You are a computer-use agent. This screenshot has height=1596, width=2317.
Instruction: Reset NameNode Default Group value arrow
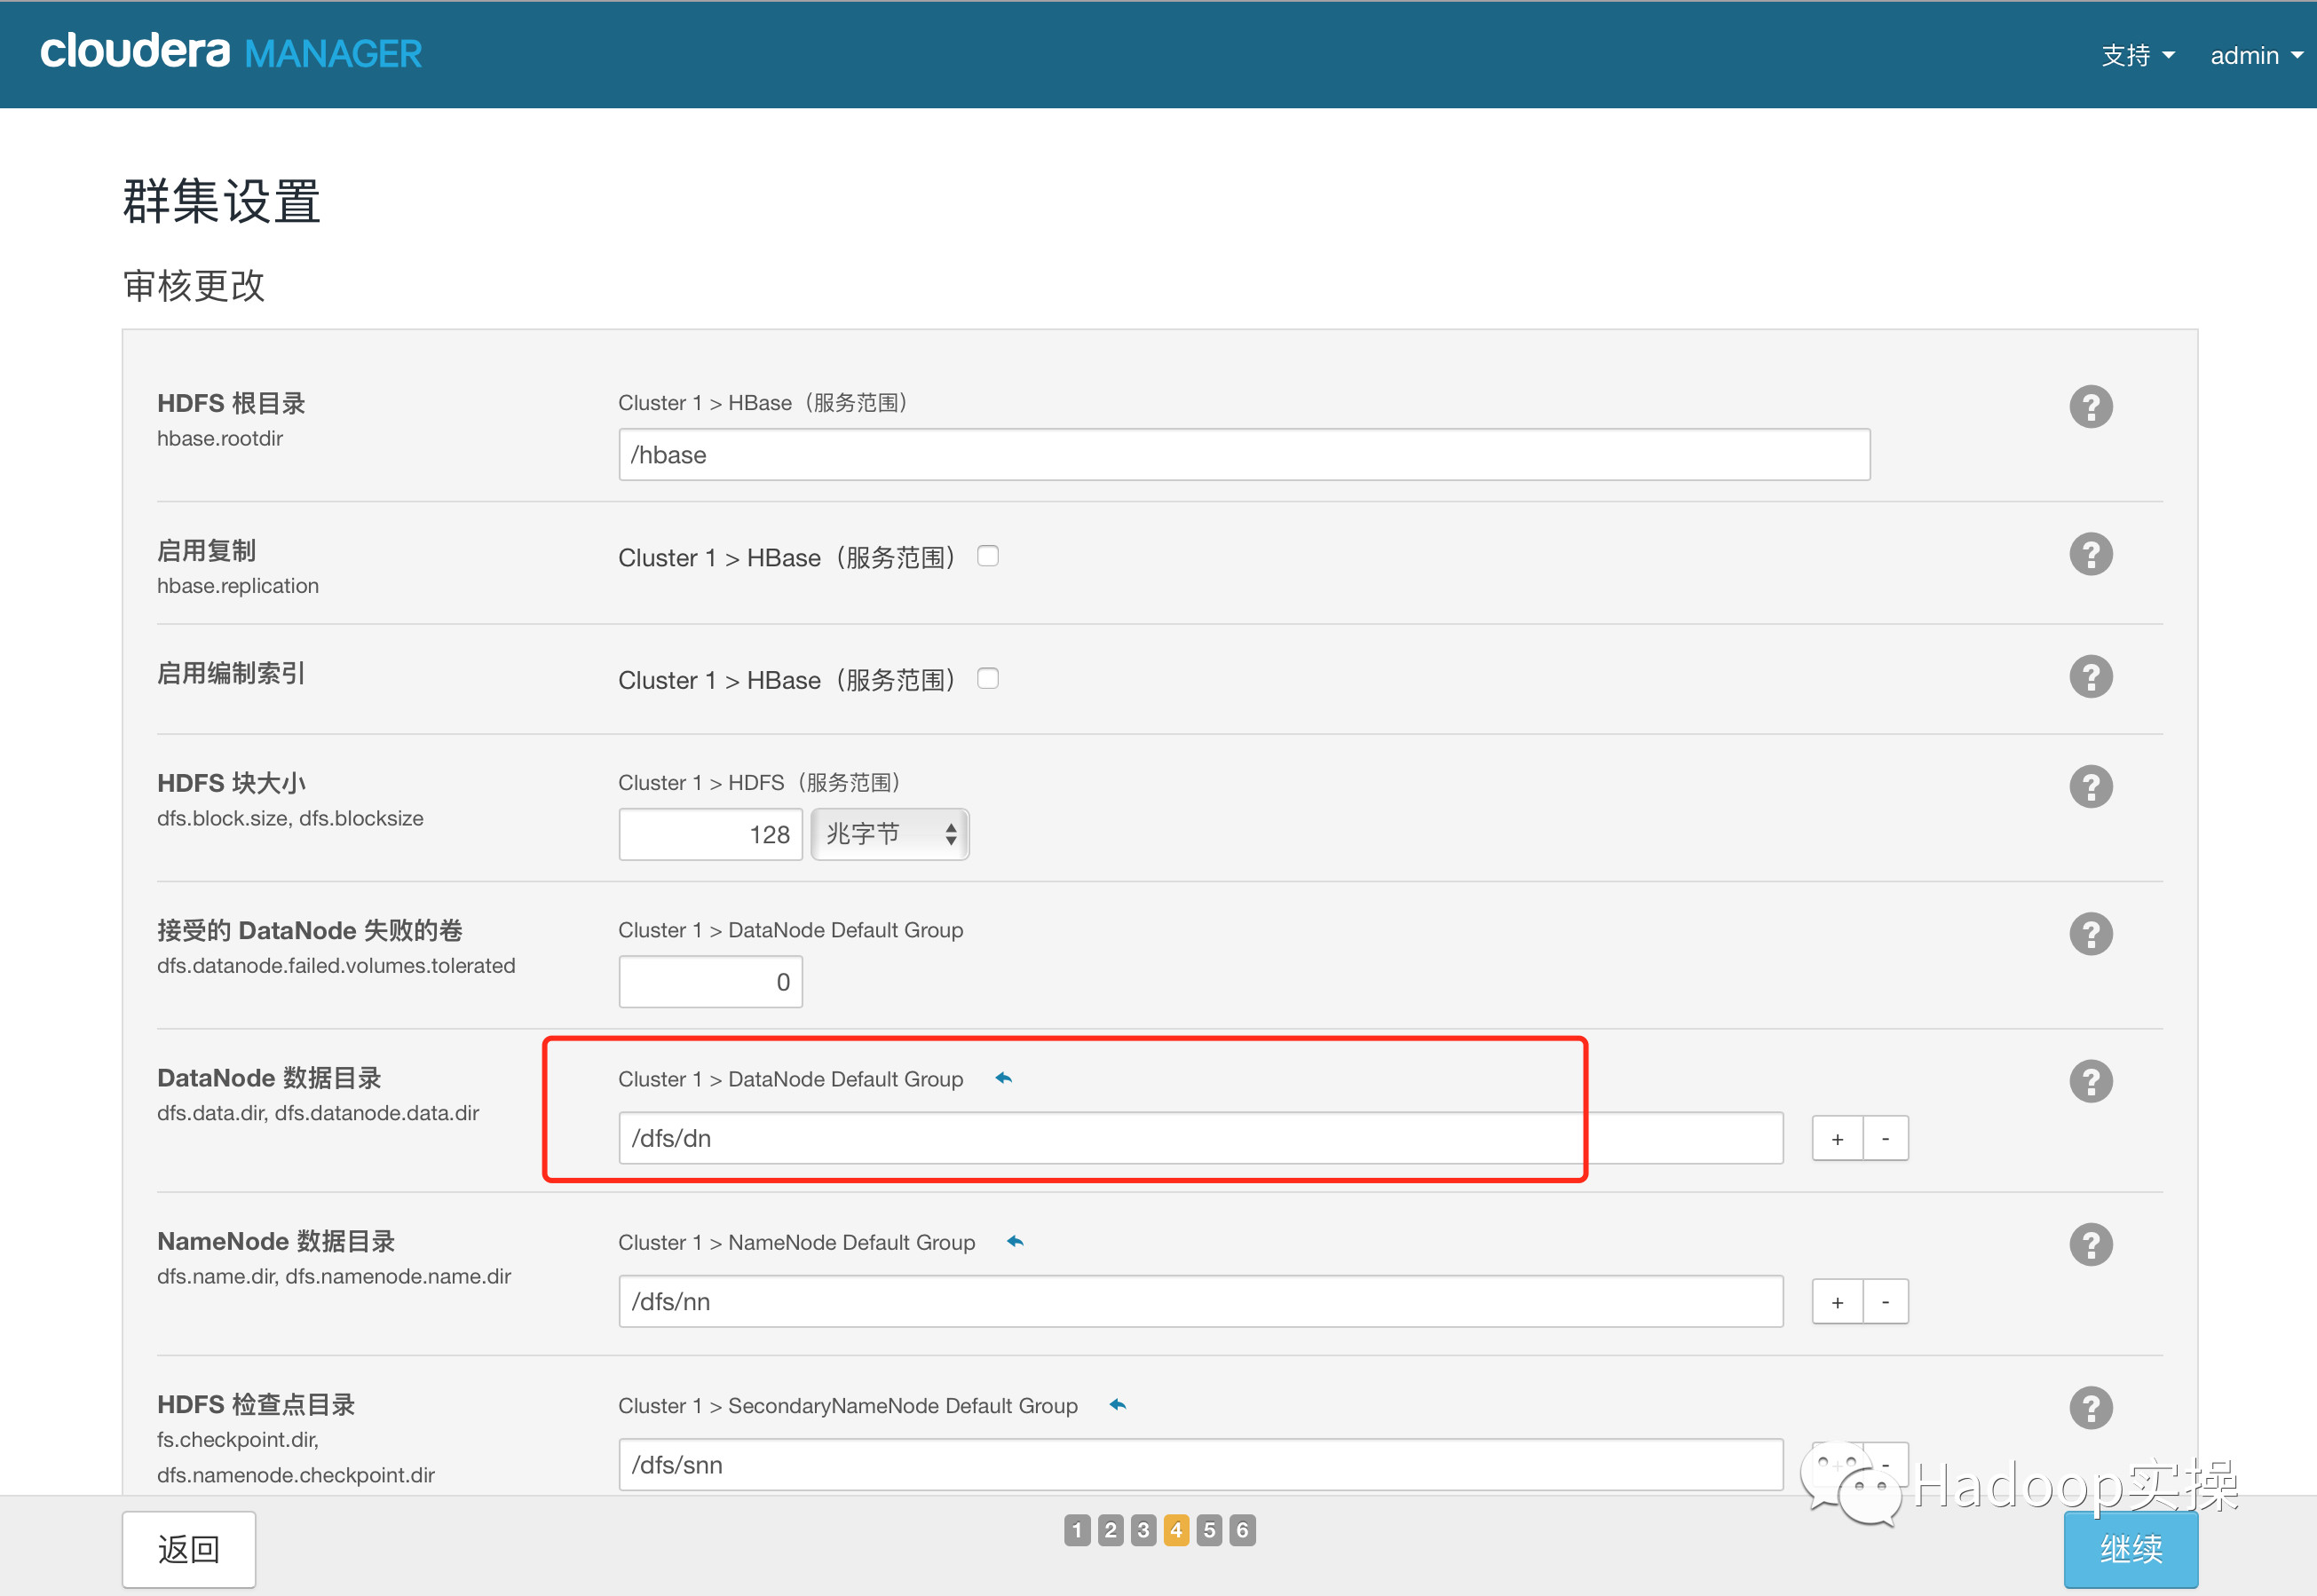[1016, 1242]
